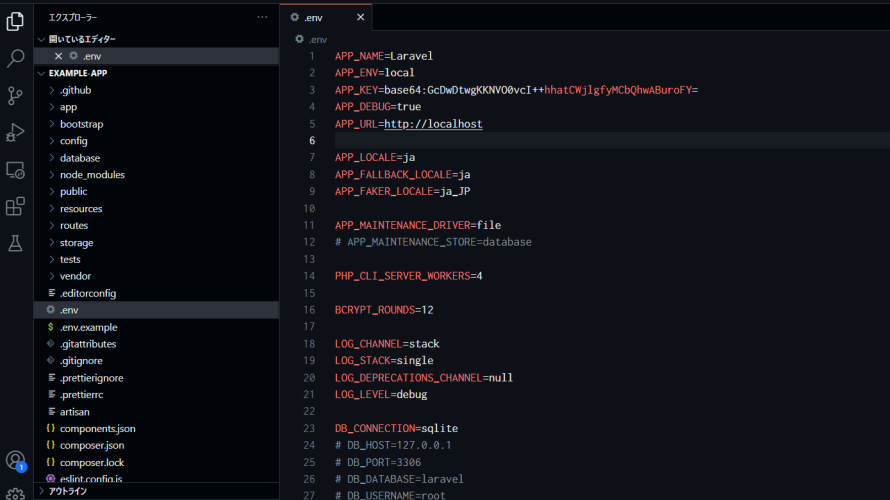Select .env file in the tree
Screen dimensions: 890x500
point(157,310)
